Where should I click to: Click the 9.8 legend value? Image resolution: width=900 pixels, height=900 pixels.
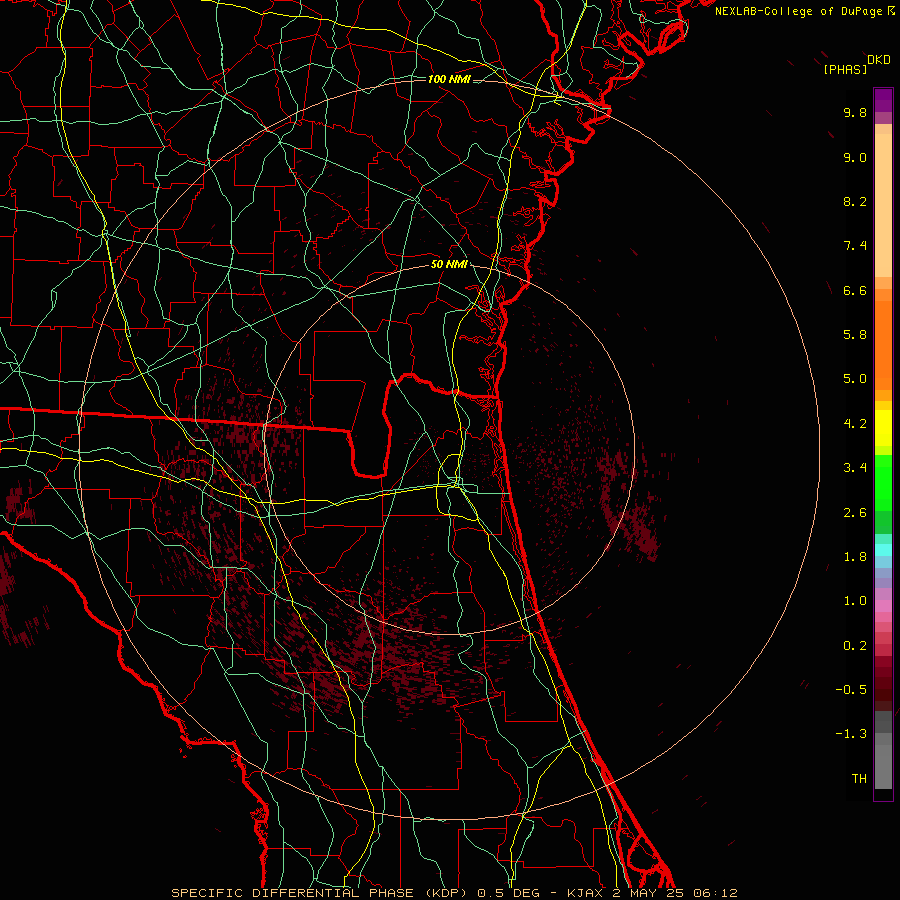click(855, 112)
